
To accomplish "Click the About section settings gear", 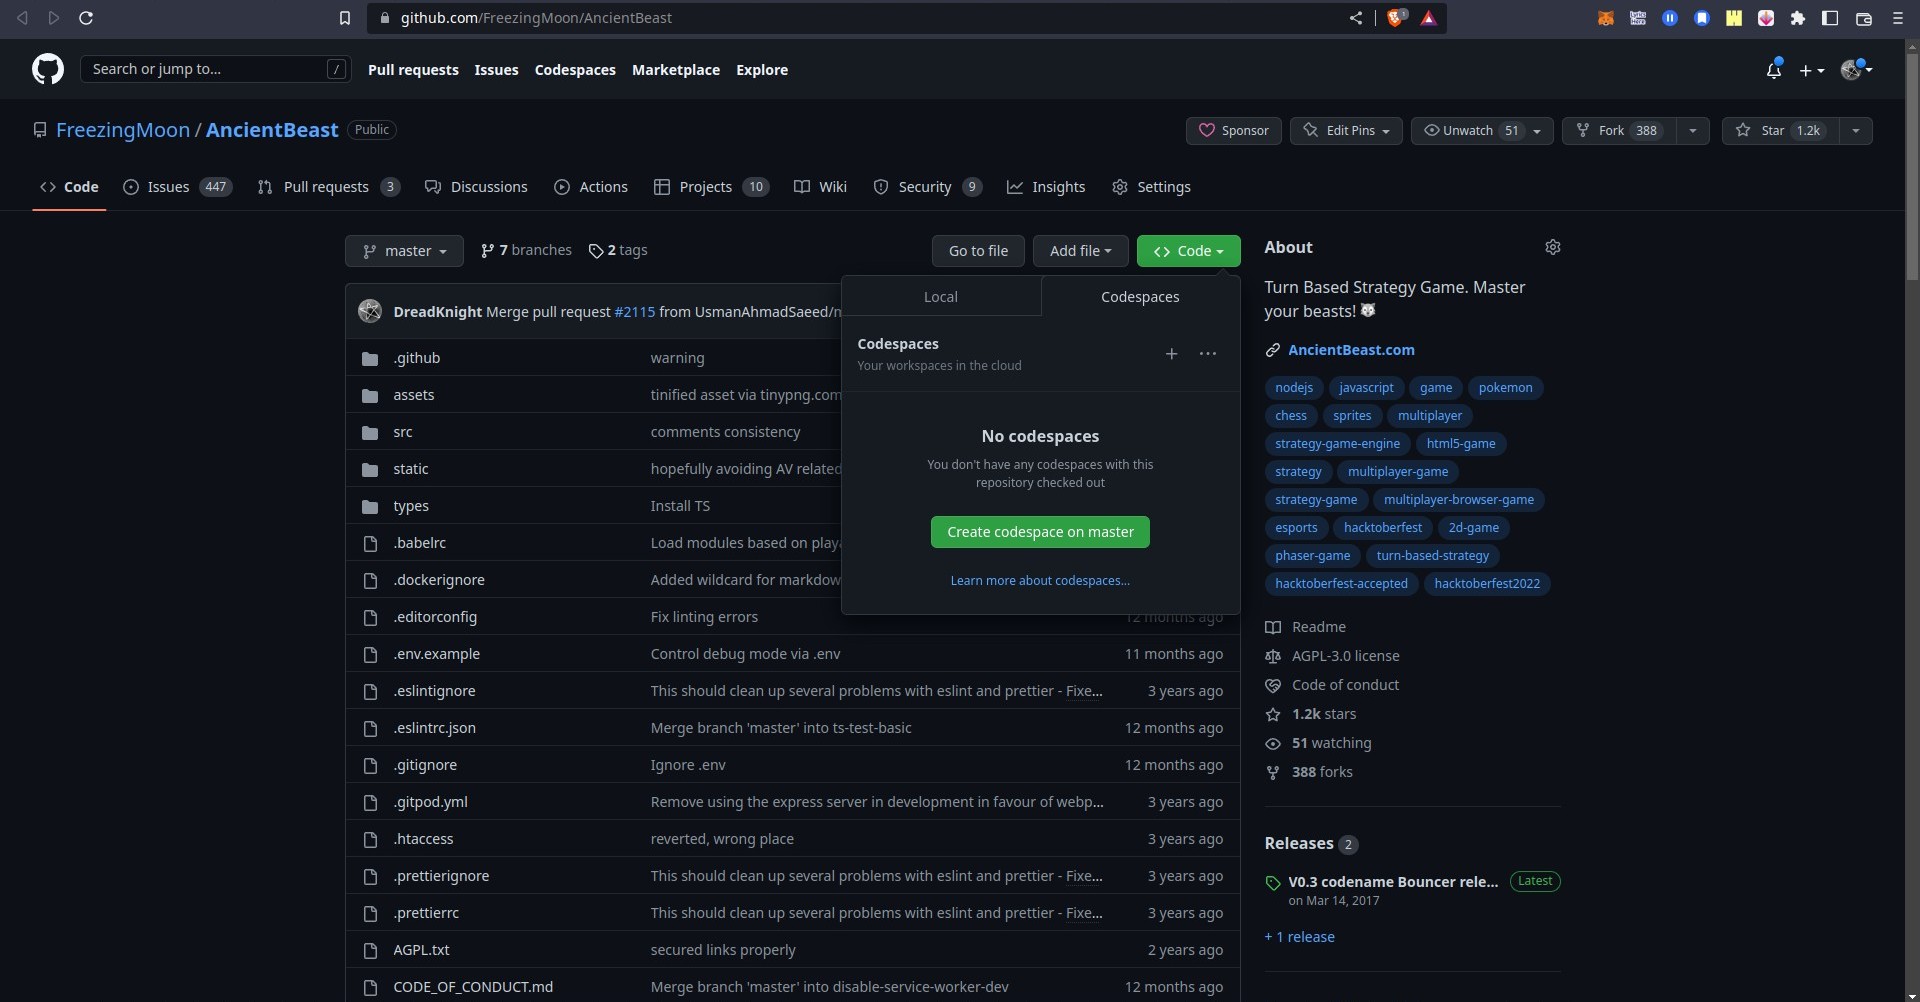I will pos(1552,247).
